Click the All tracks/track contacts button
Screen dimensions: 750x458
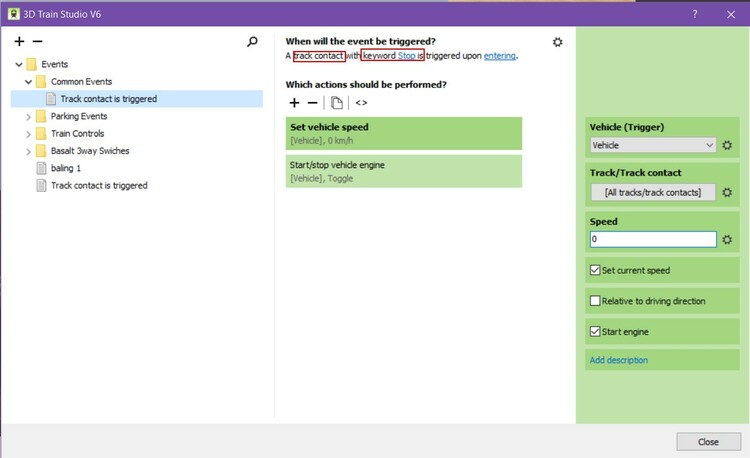pos(653,192)
